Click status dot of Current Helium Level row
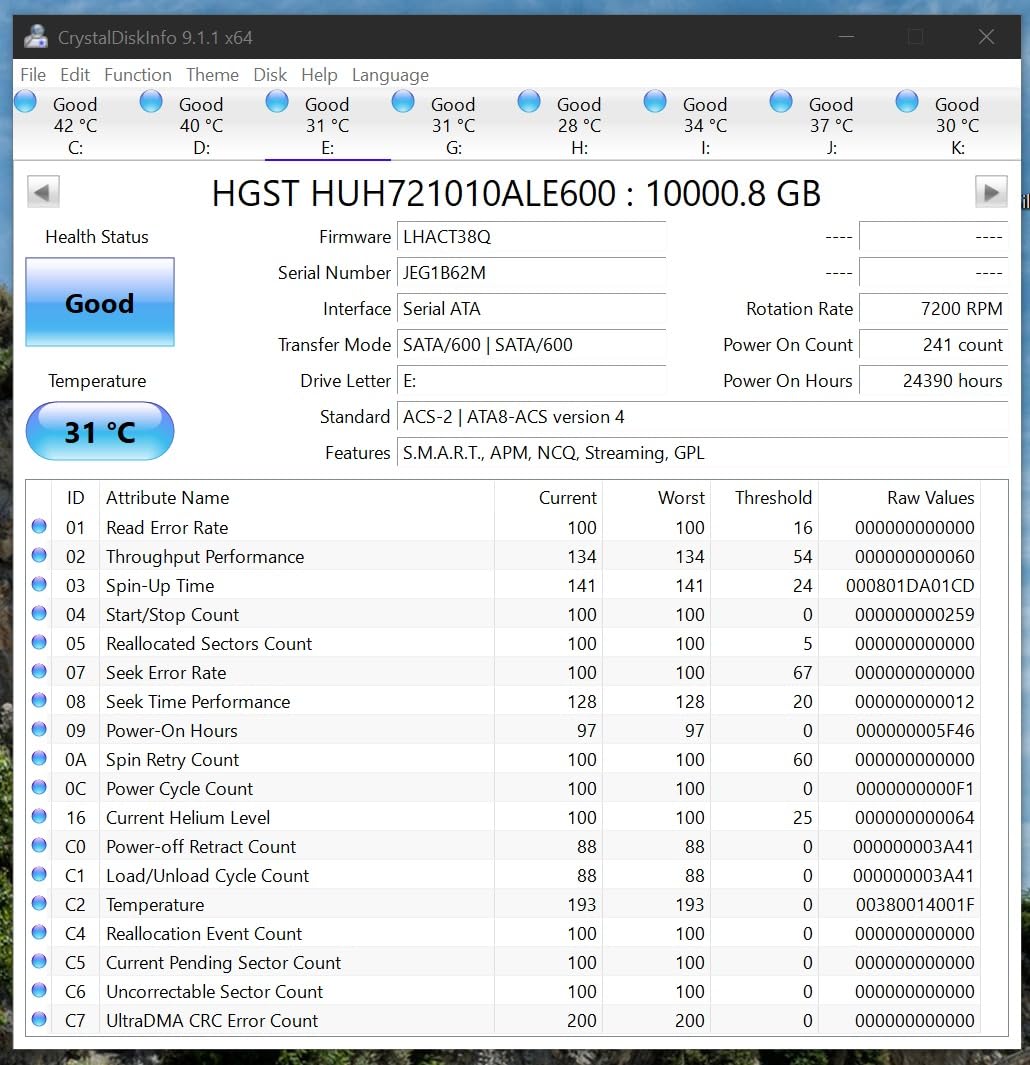This screenshot has height=1065, width=1030. [x=39, y=816]
